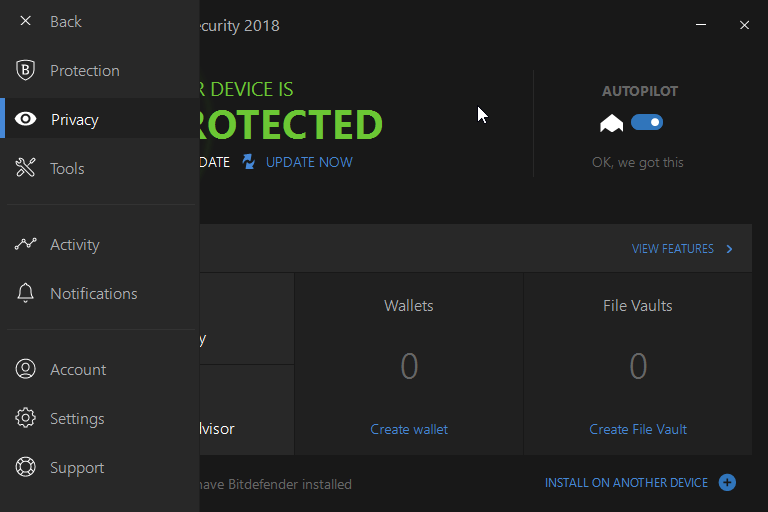Open the Activity menu item
Viewport: 768px width, 512px height.
(x=75, y=244)
